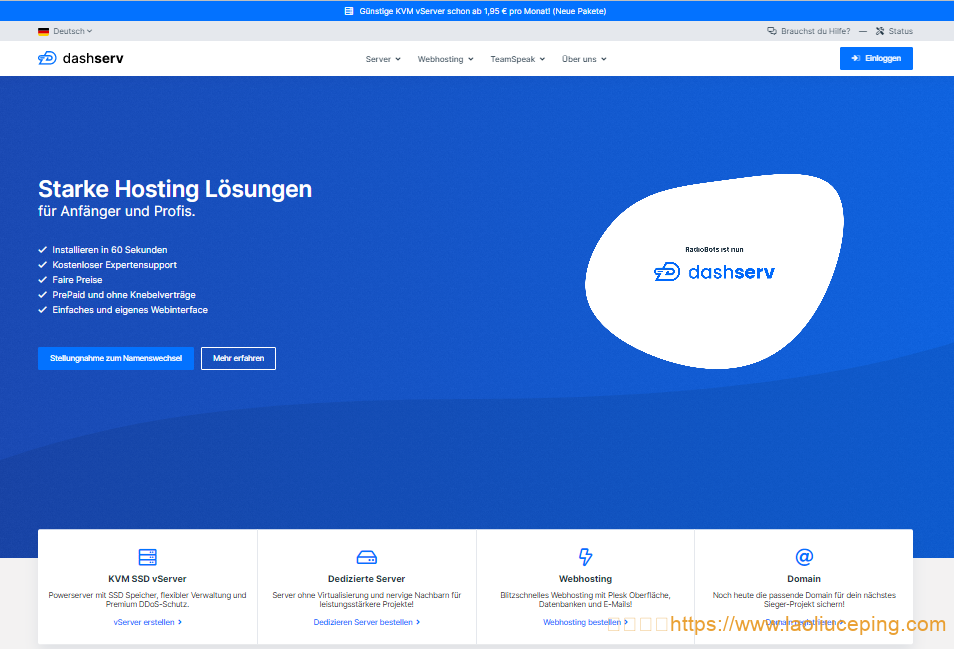Click the Einloggen button
The height and width of the screenshot is (649, 954).
[x=876, y=58]
